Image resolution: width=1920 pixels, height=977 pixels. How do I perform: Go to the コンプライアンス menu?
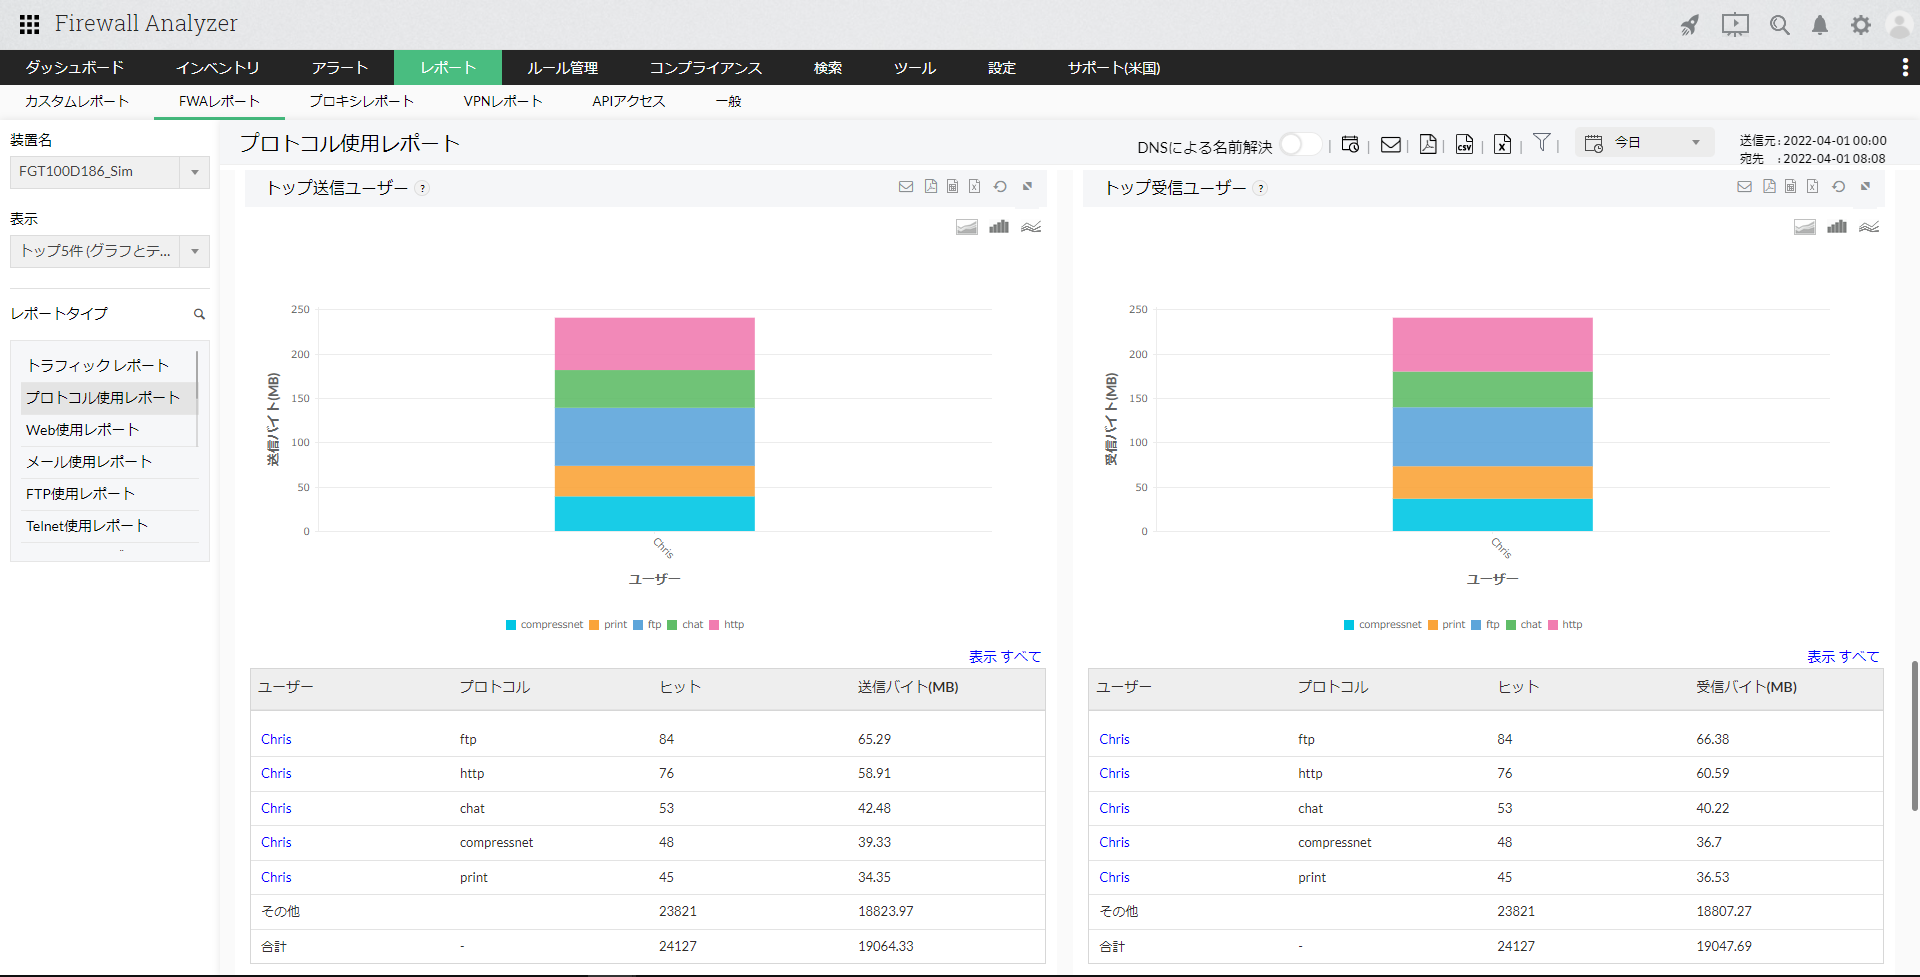click(x=705, y=68)
